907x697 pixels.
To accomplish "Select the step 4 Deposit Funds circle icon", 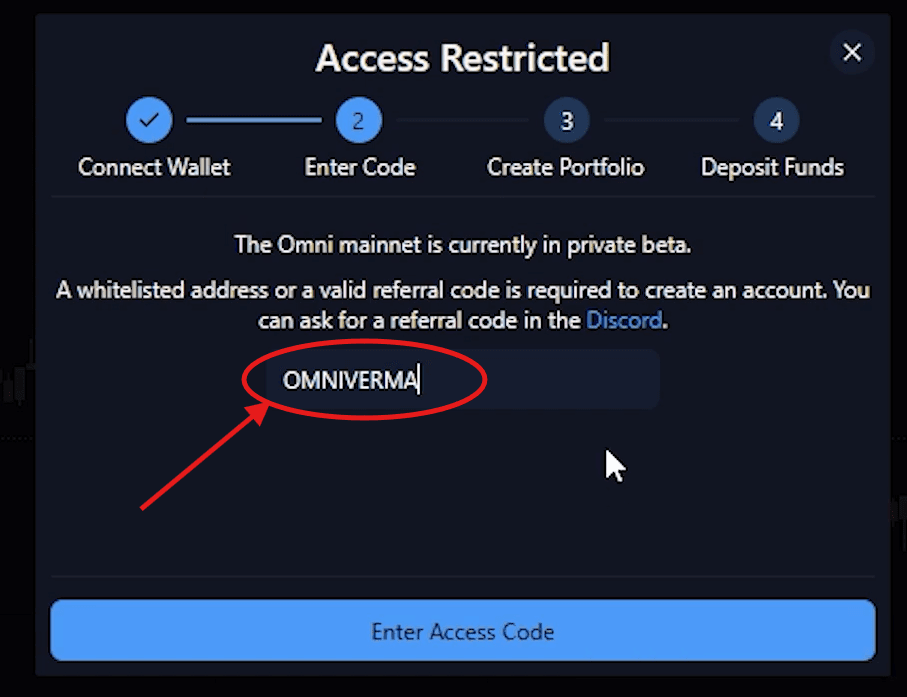I will coord(775,119).
